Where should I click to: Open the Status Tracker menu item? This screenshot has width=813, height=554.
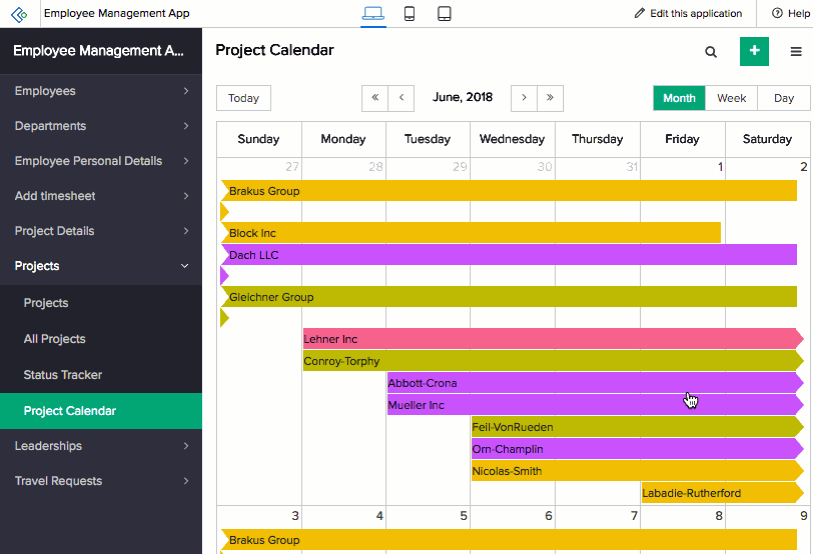[63, 375]
